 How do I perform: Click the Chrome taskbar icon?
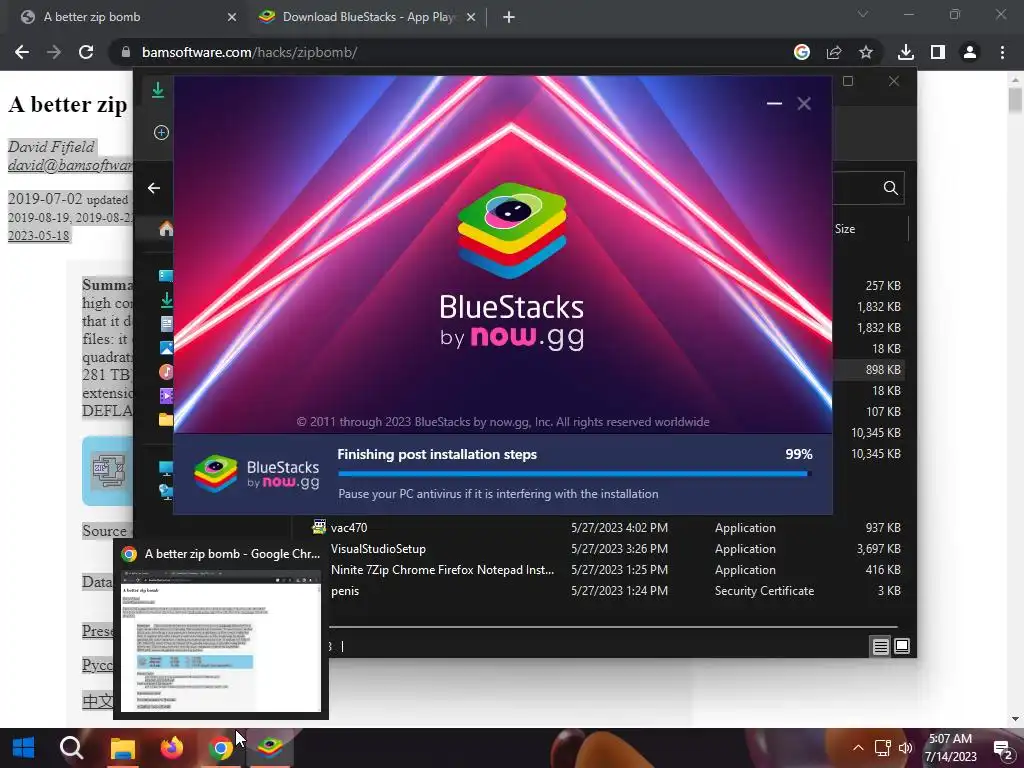click(220, 748)
